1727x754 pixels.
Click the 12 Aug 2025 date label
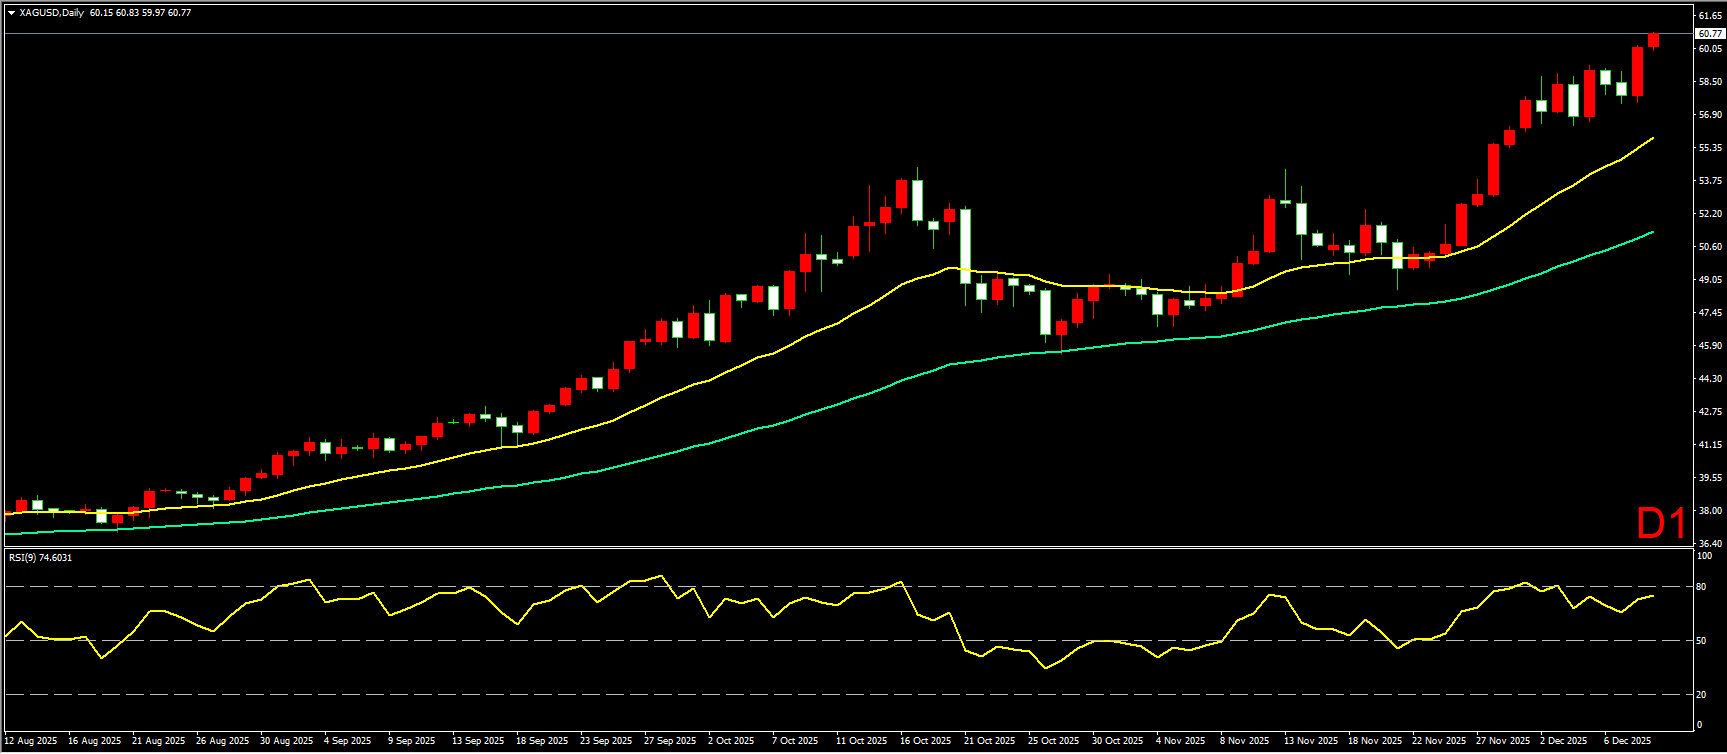coord(31,741)
